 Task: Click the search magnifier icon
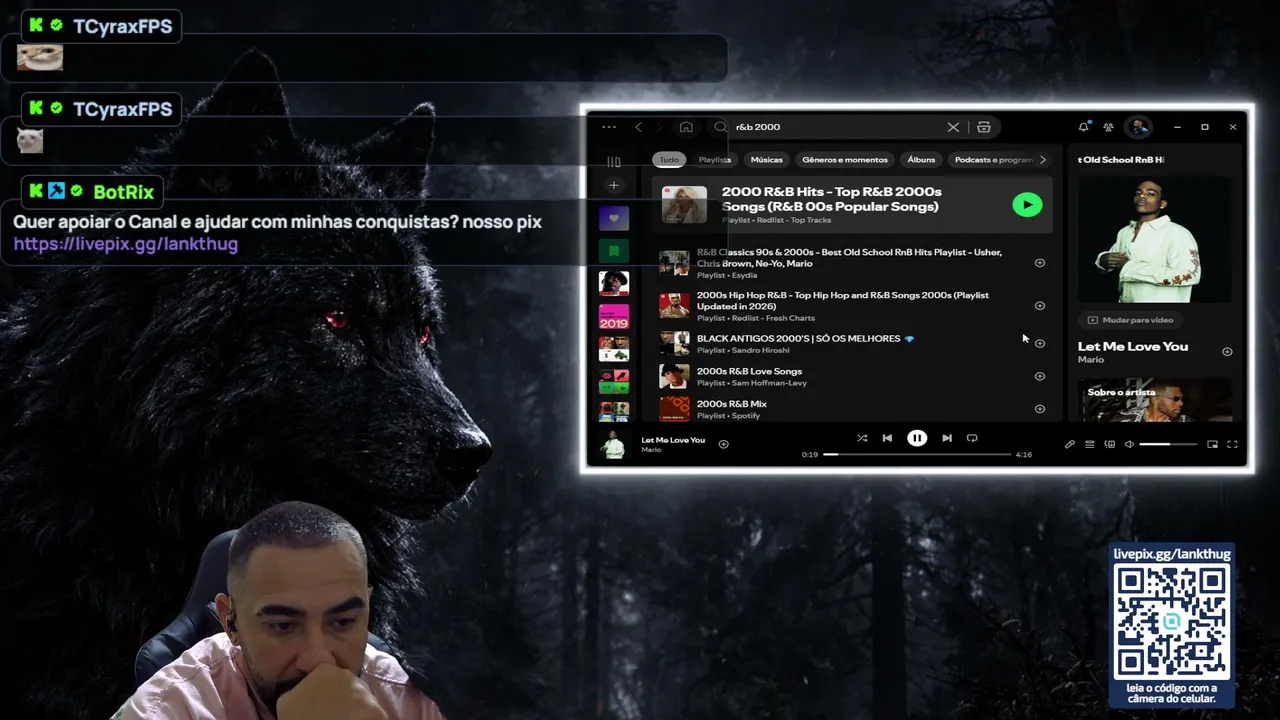[x=720, y=127]
